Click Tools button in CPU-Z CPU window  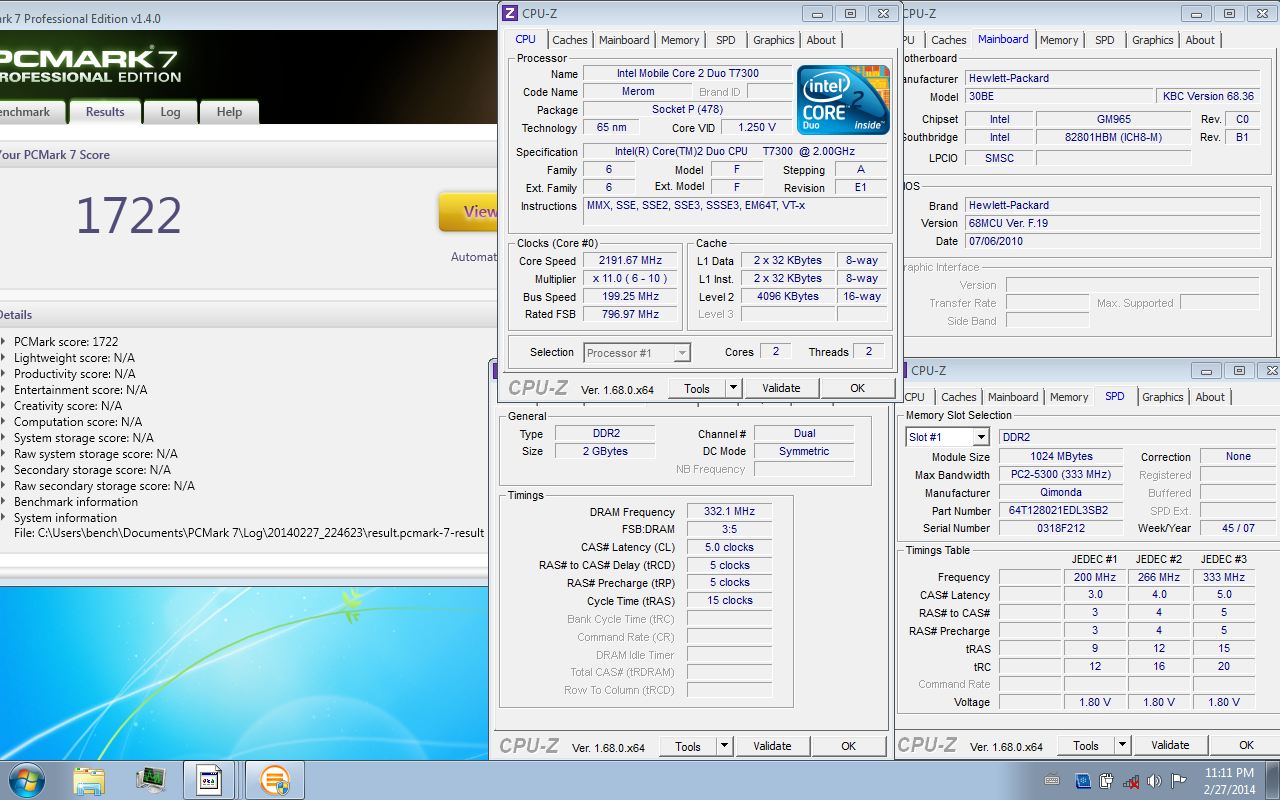coord(697,388)
